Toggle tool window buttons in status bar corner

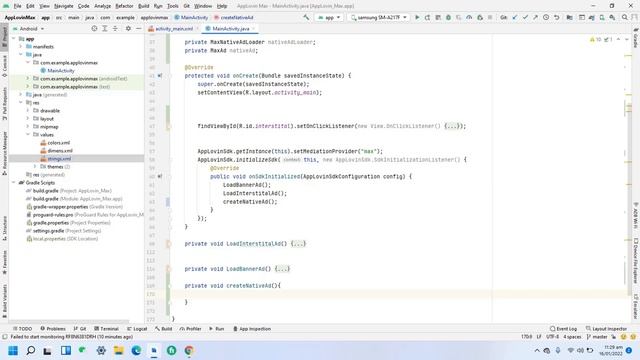4,337
